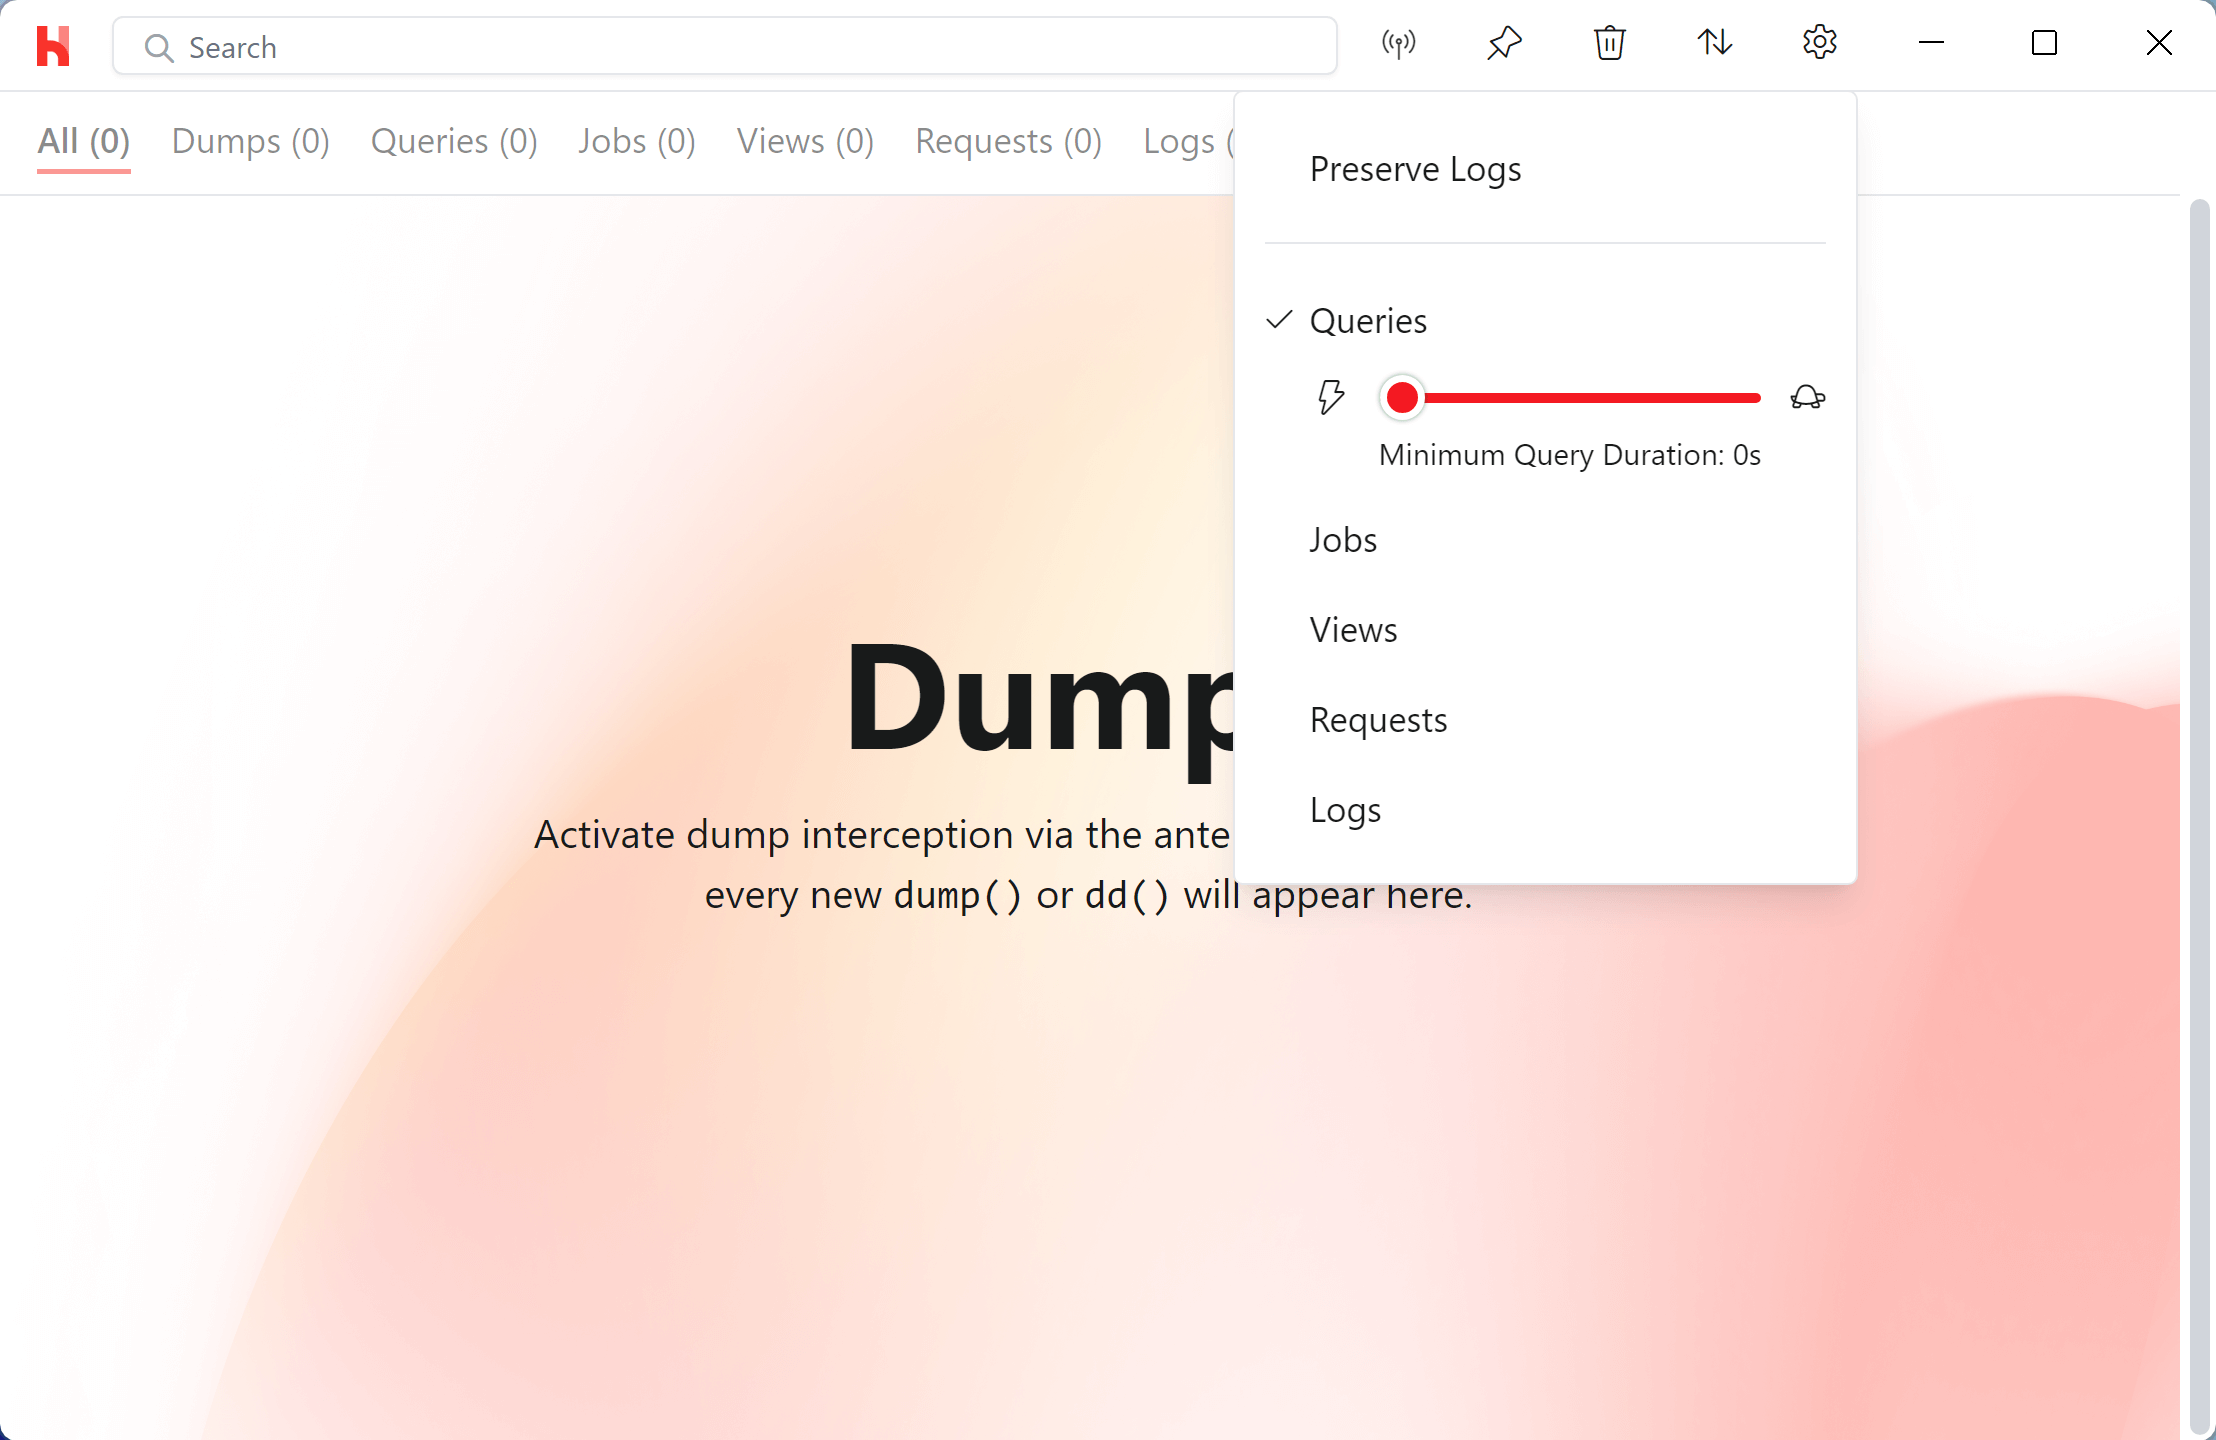Switch to the Dumps tab
Image resolution: width=2216 pixels, height=1440 pixels.
click(250, 141)
